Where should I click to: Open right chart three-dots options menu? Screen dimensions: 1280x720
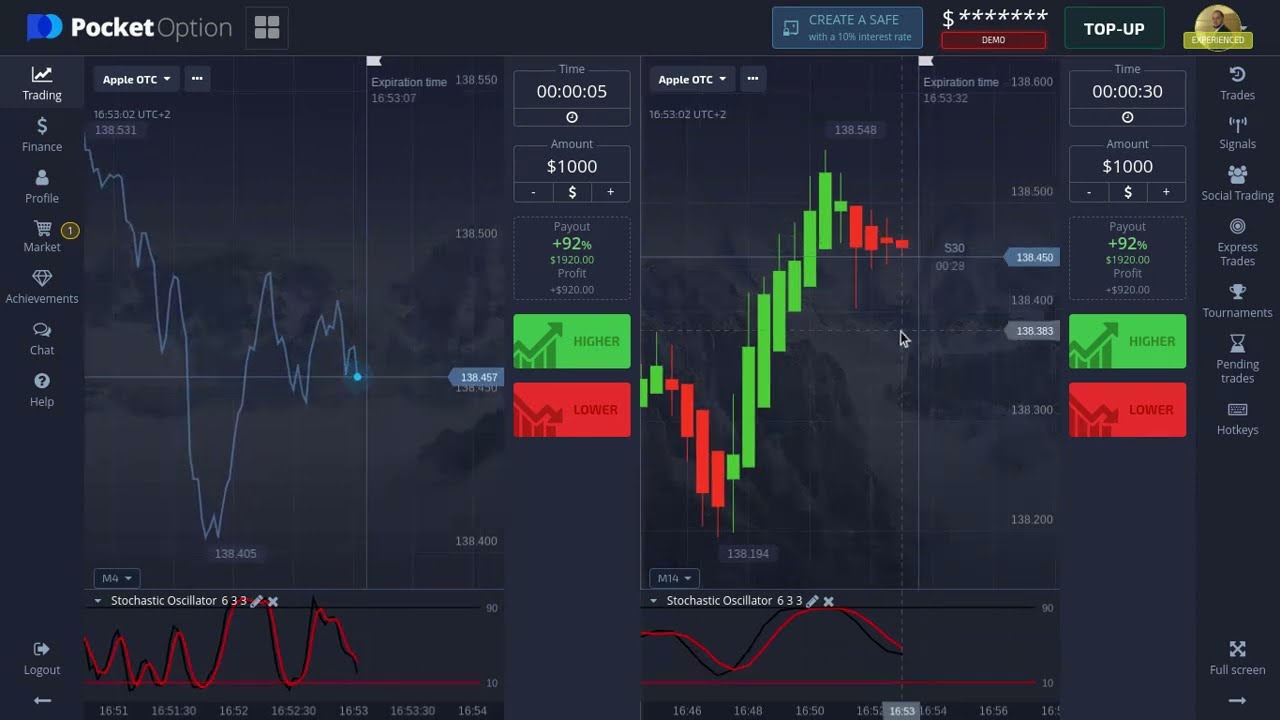click(x=753, y=79)
